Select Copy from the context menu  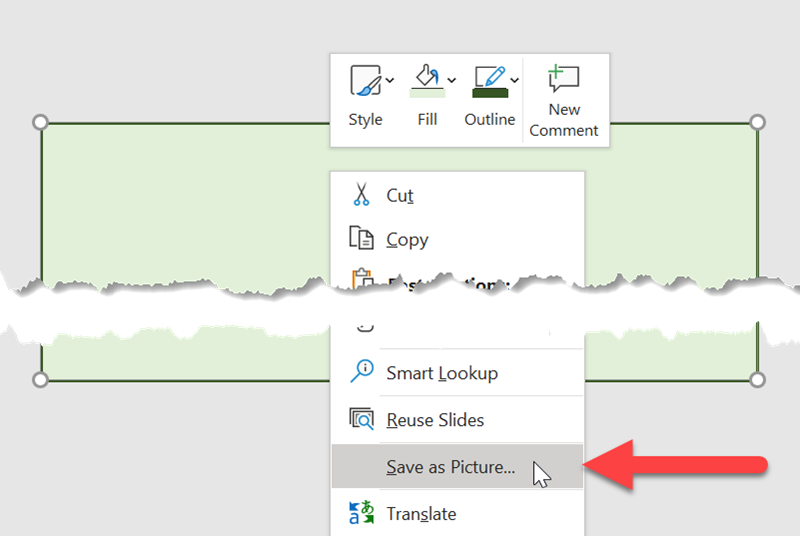point(457,239)
